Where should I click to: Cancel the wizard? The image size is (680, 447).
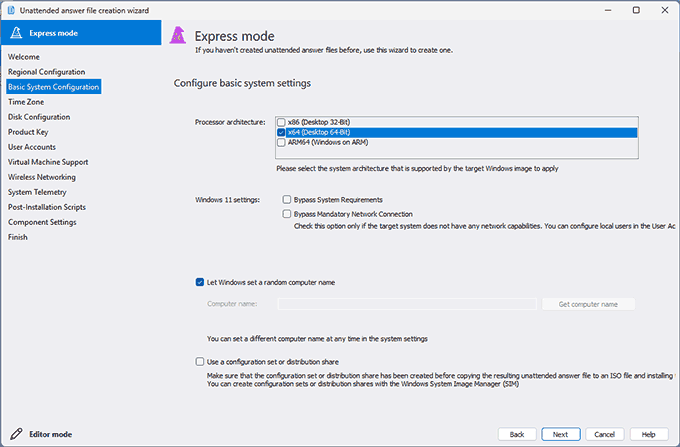605,434
